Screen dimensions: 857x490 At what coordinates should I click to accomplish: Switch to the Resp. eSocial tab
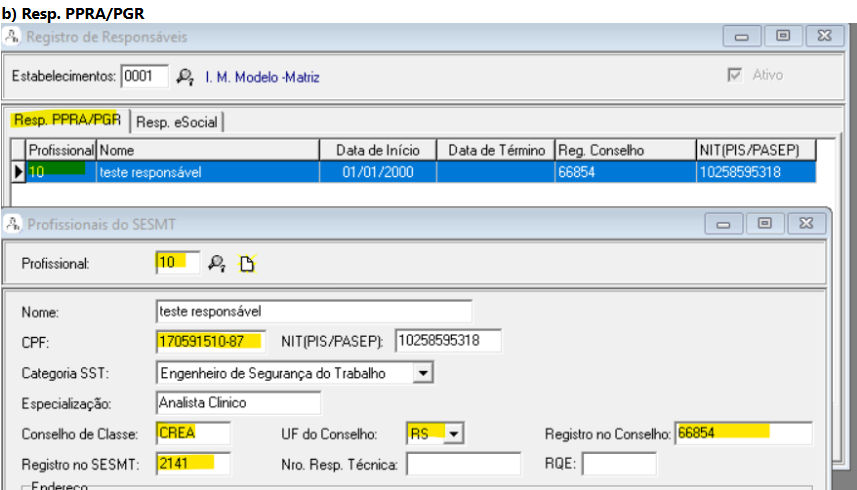point(178,121)
